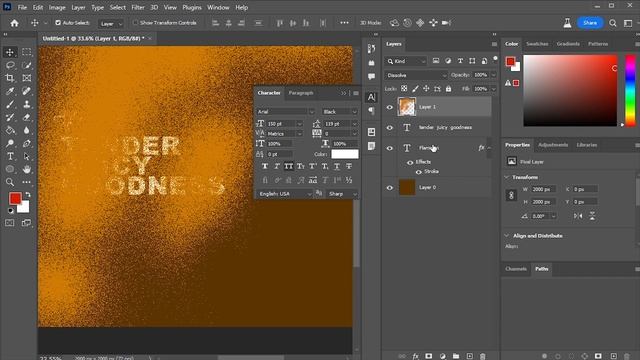This screenshot has width=640, height=360.
Task: Toggle Effects visibility eye
Action: tap(410, 162)
